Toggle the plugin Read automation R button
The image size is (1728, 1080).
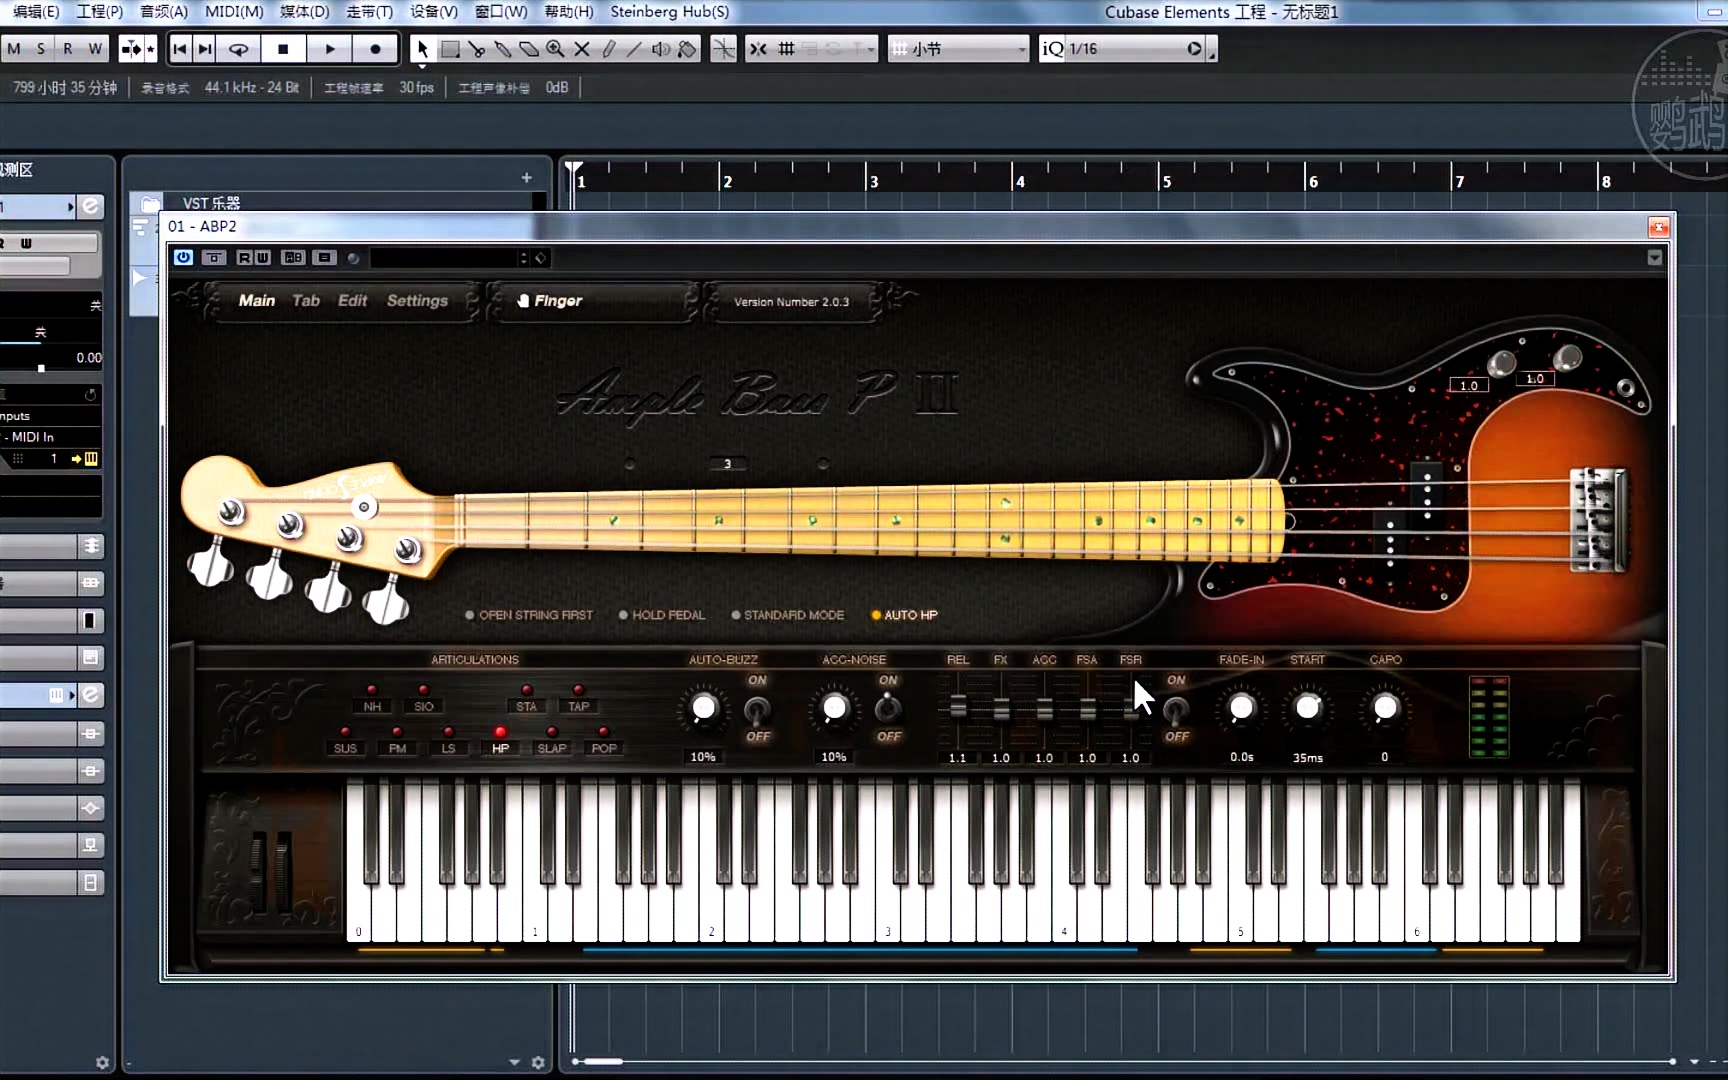click(x=244, y=258)
